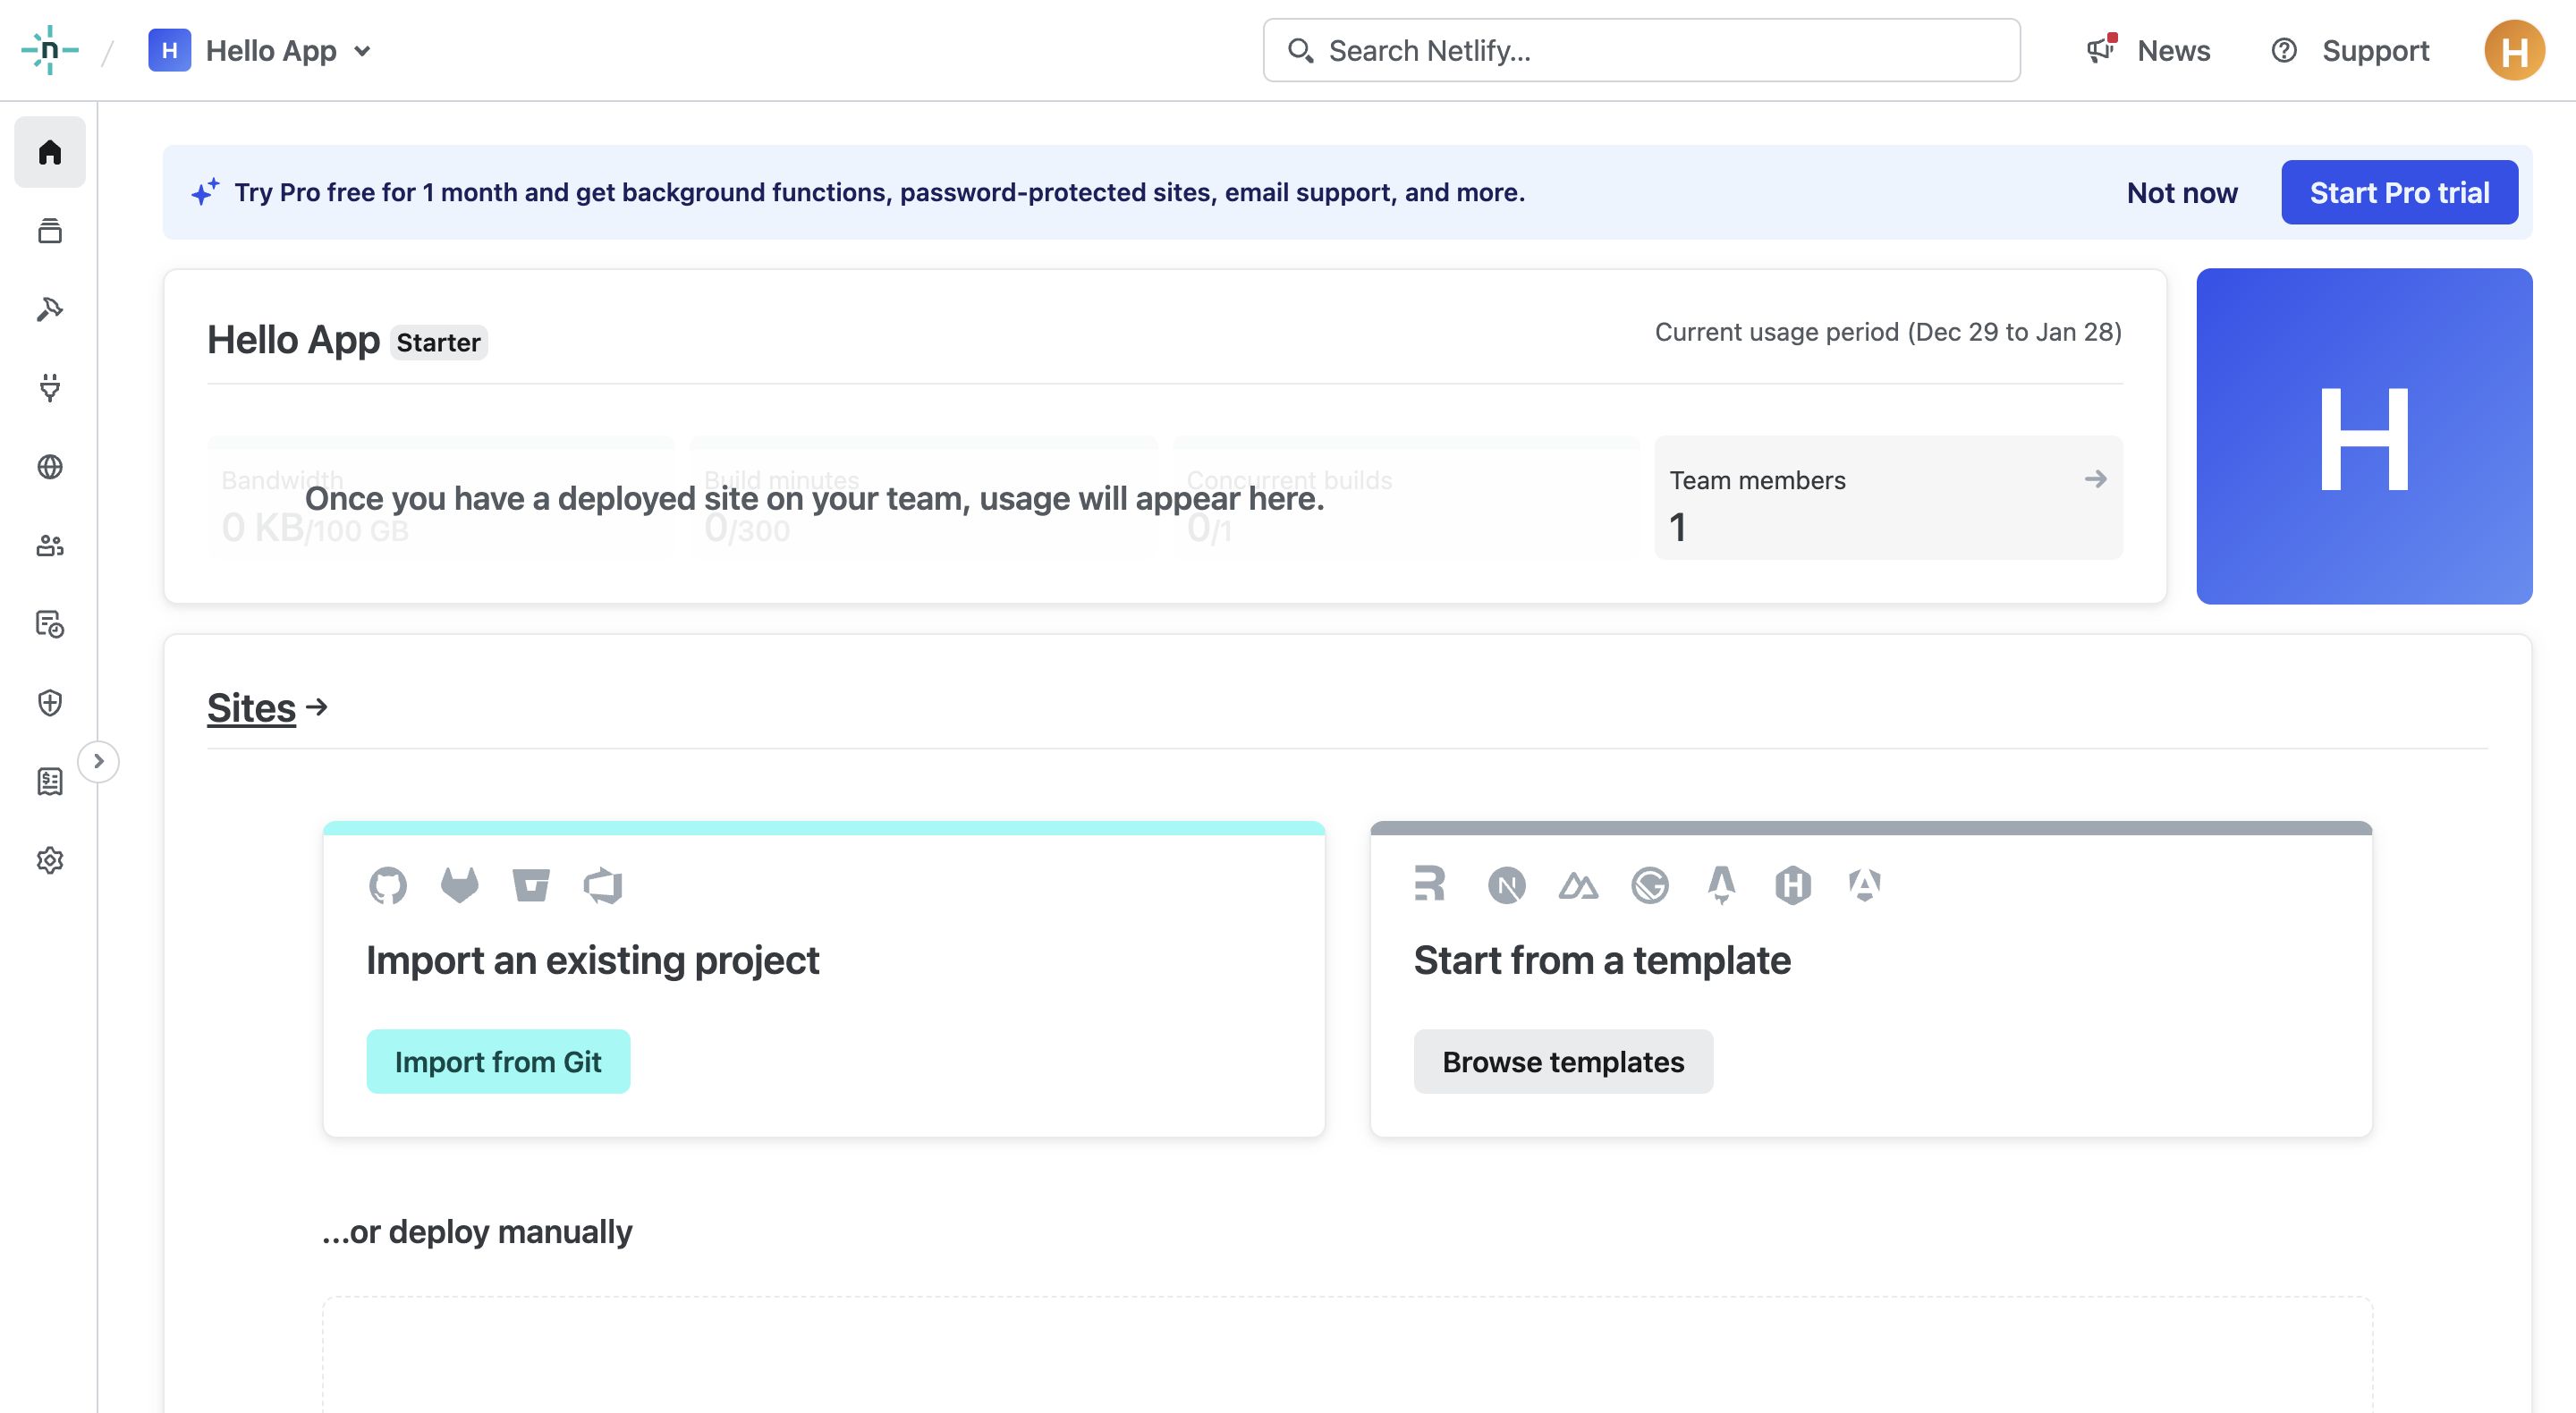Screen dimensions: 2576x1413
Task: Click the GitHub icon in import card
Action: click(x=388, y=885)
